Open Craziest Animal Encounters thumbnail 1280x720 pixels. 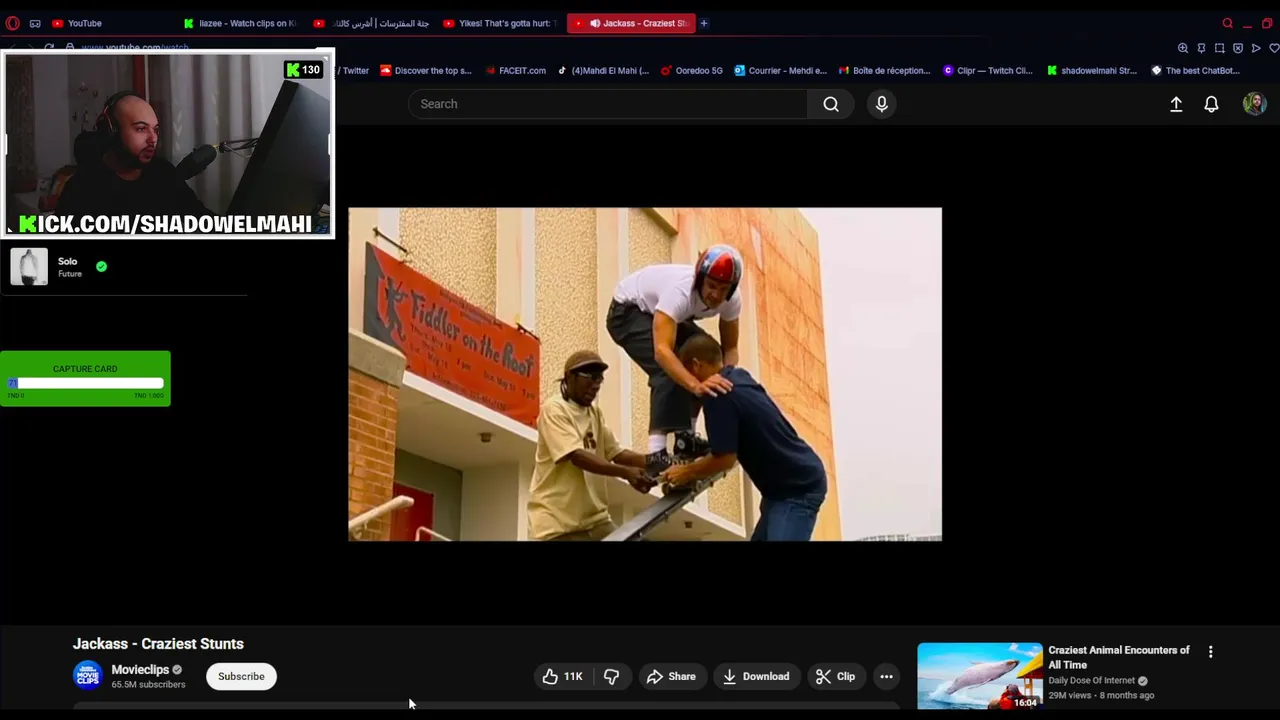coord(980,676)
